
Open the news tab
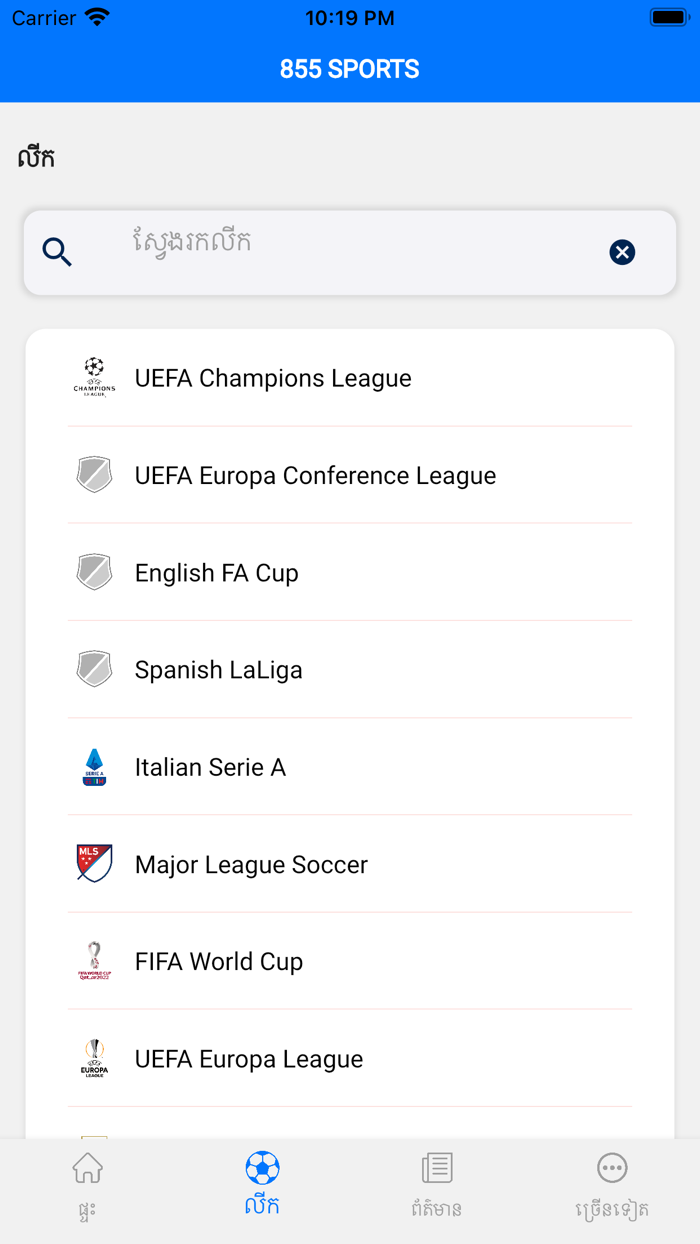tap(437, 1185)
